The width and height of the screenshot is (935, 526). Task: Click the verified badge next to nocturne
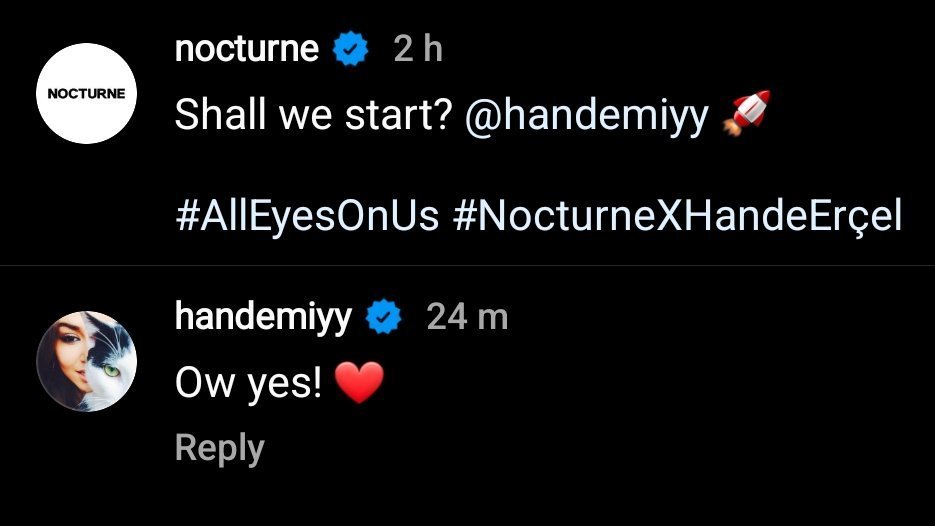coord(351,50)
